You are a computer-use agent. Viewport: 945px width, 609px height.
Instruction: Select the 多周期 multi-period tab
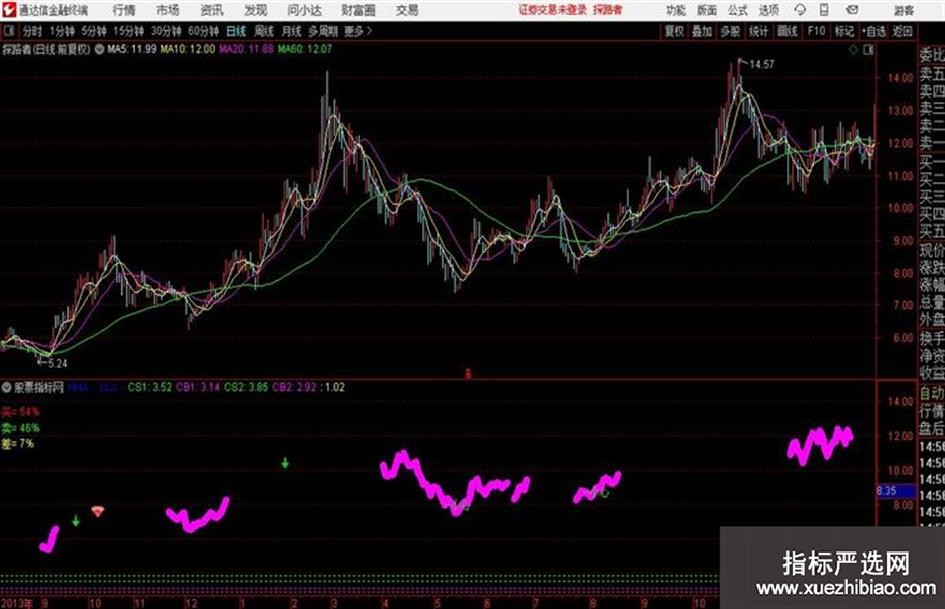pyautogui.click(x=323, y=31)
